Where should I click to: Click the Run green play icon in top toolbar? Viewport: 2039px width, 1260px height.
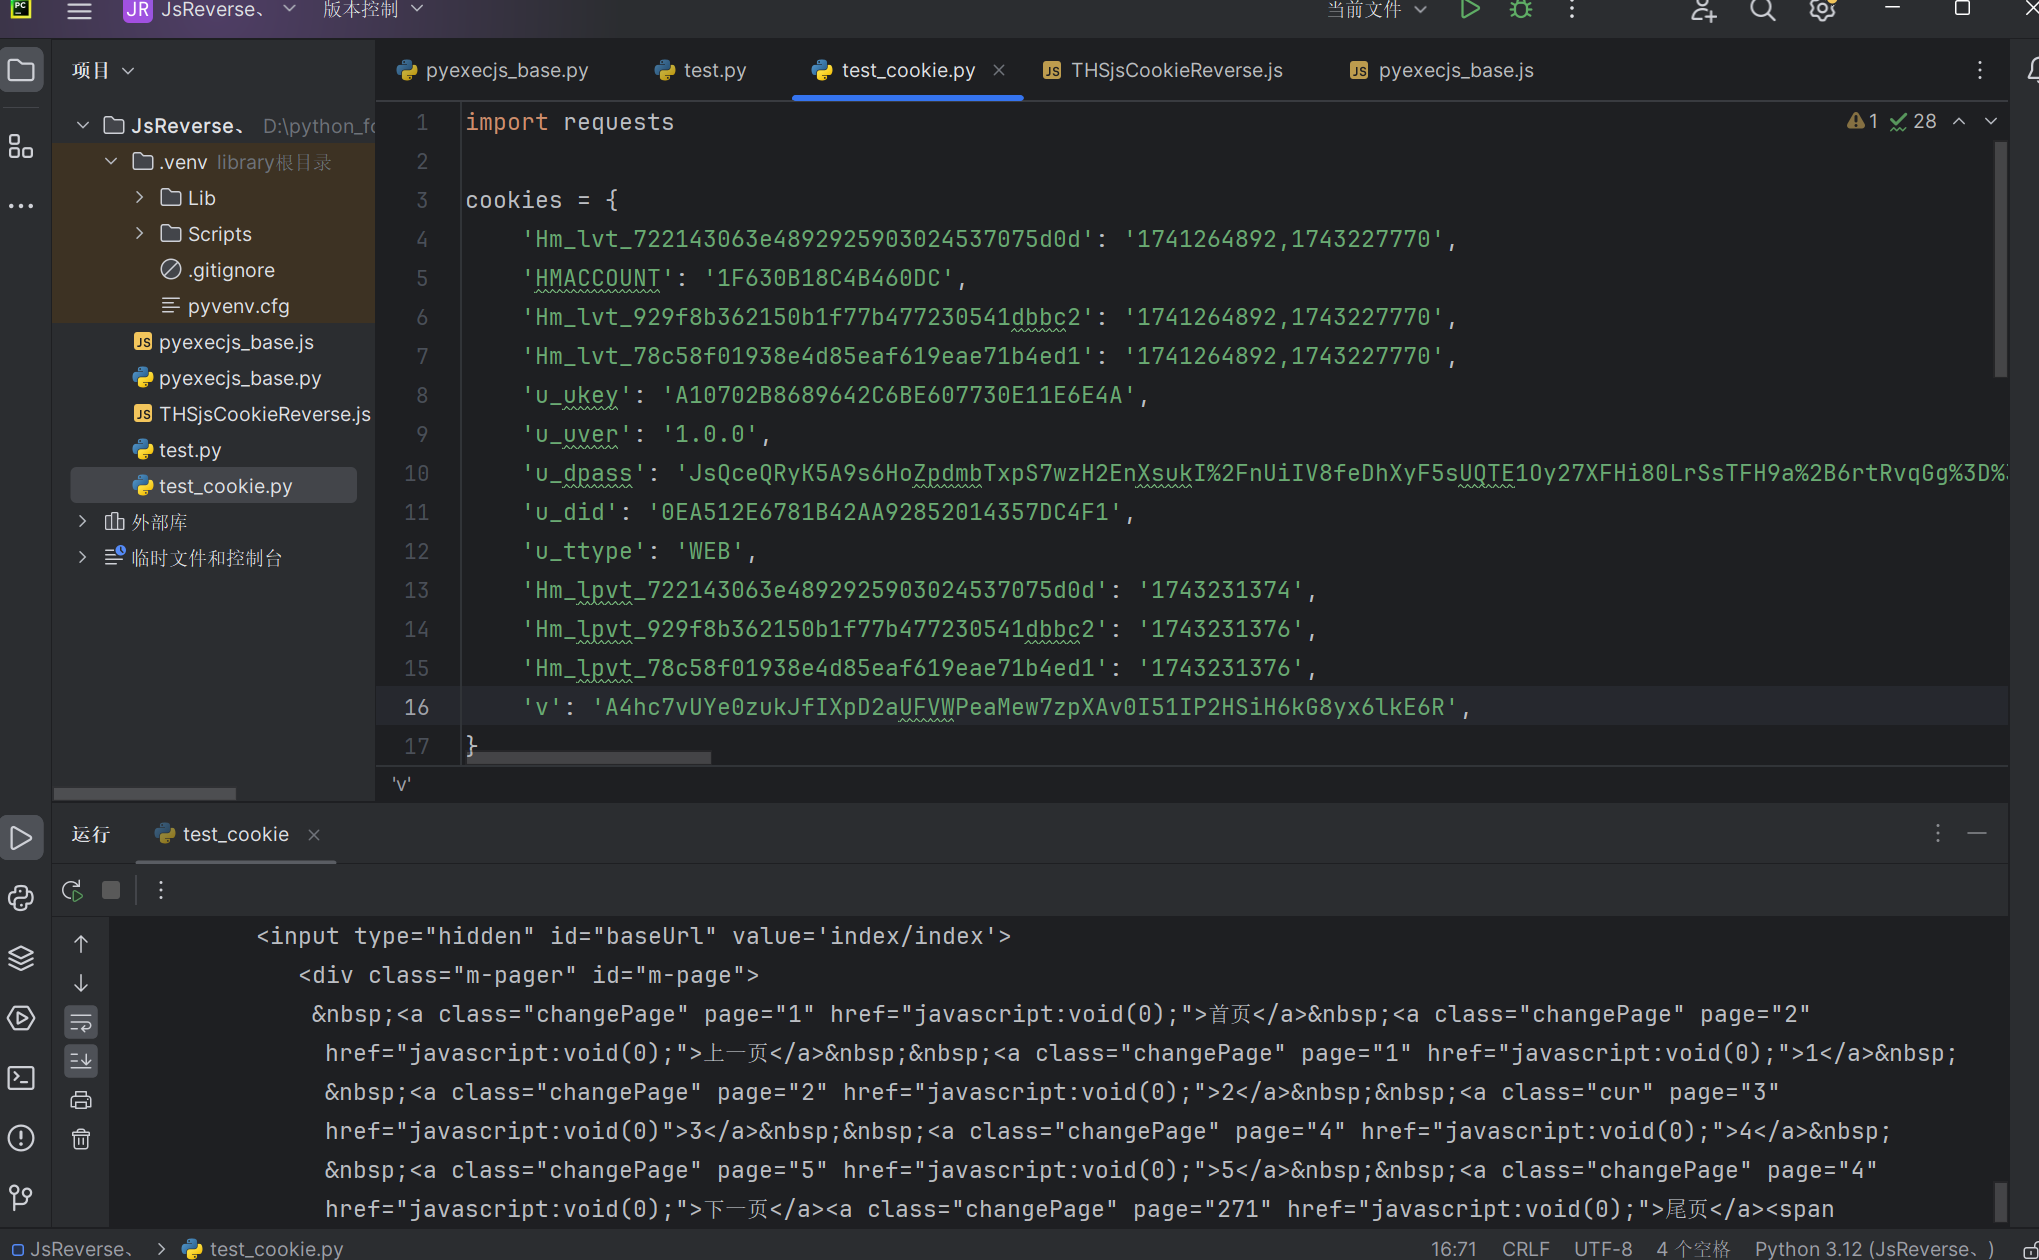(x=1469, y=11)
